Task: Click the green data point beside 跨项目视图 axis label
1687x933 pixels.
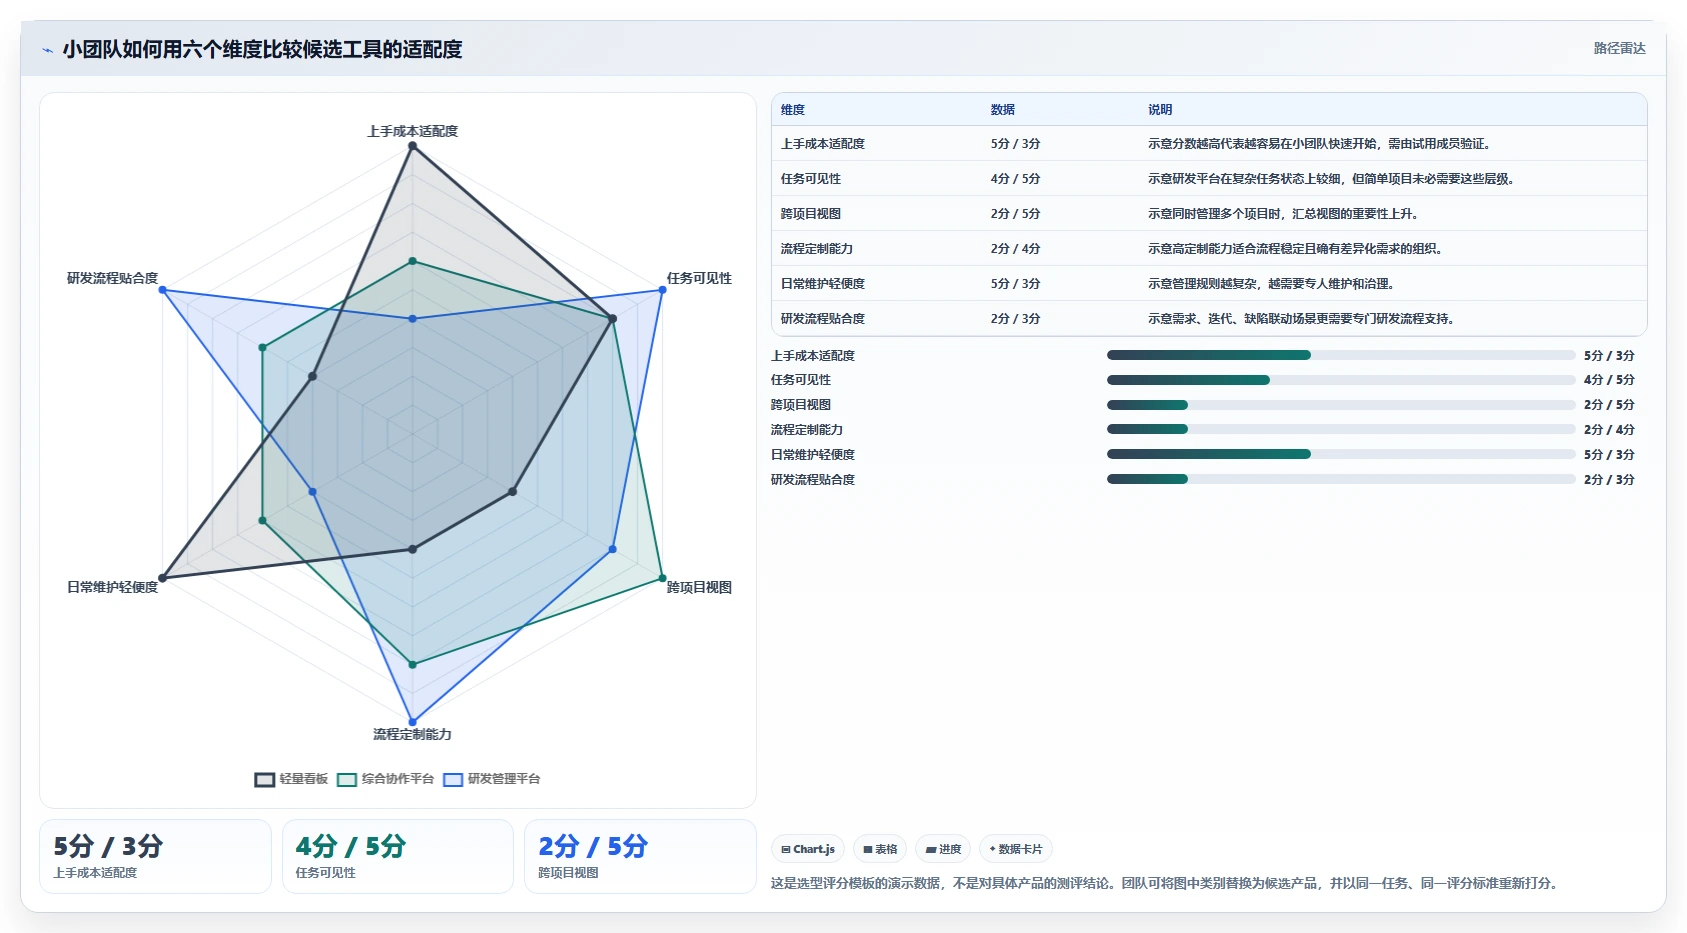Action: point(662,578)
